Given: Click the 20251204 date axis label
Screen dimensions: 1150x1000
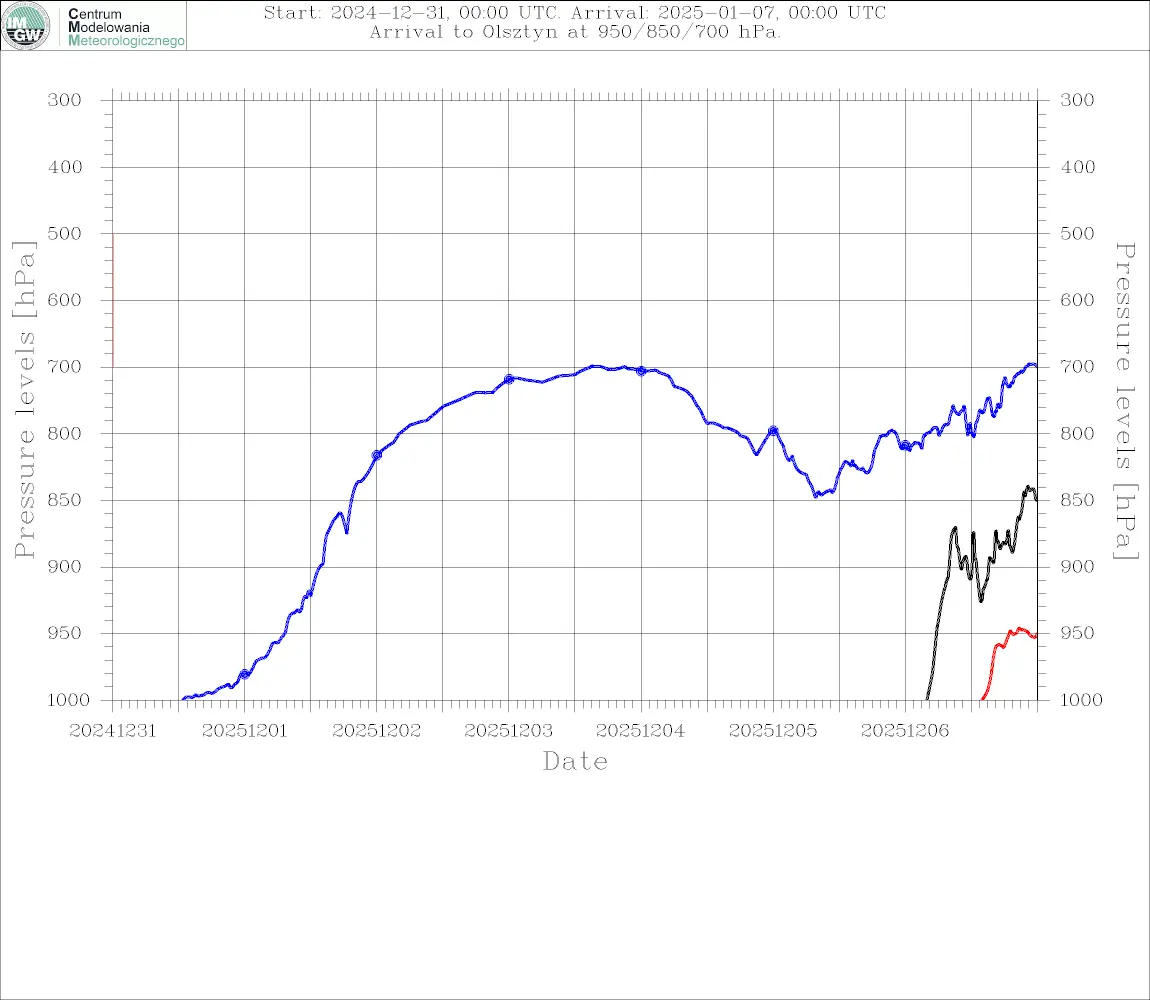Looking at the screenshot, I should pos(641,731).
